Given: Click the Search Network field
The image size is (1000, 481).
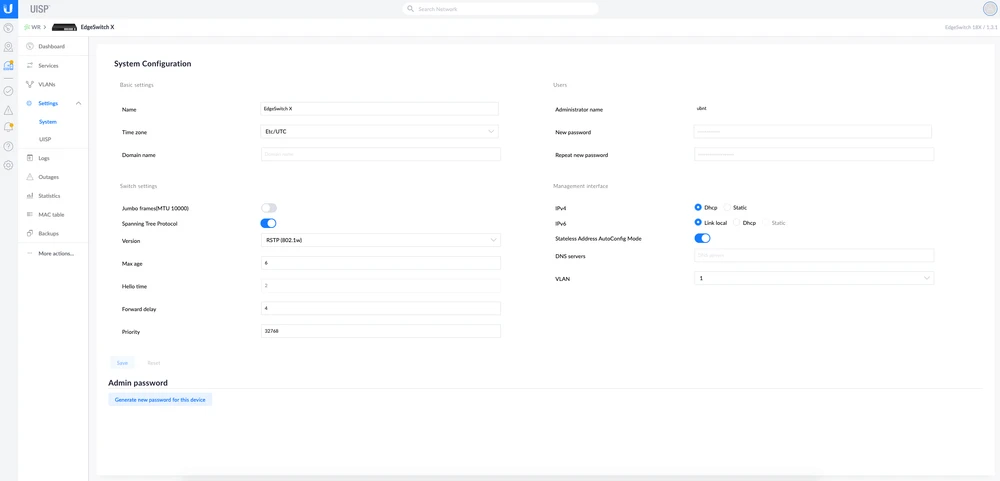Looking at the screenshot, I should click(x=505, y=9).
